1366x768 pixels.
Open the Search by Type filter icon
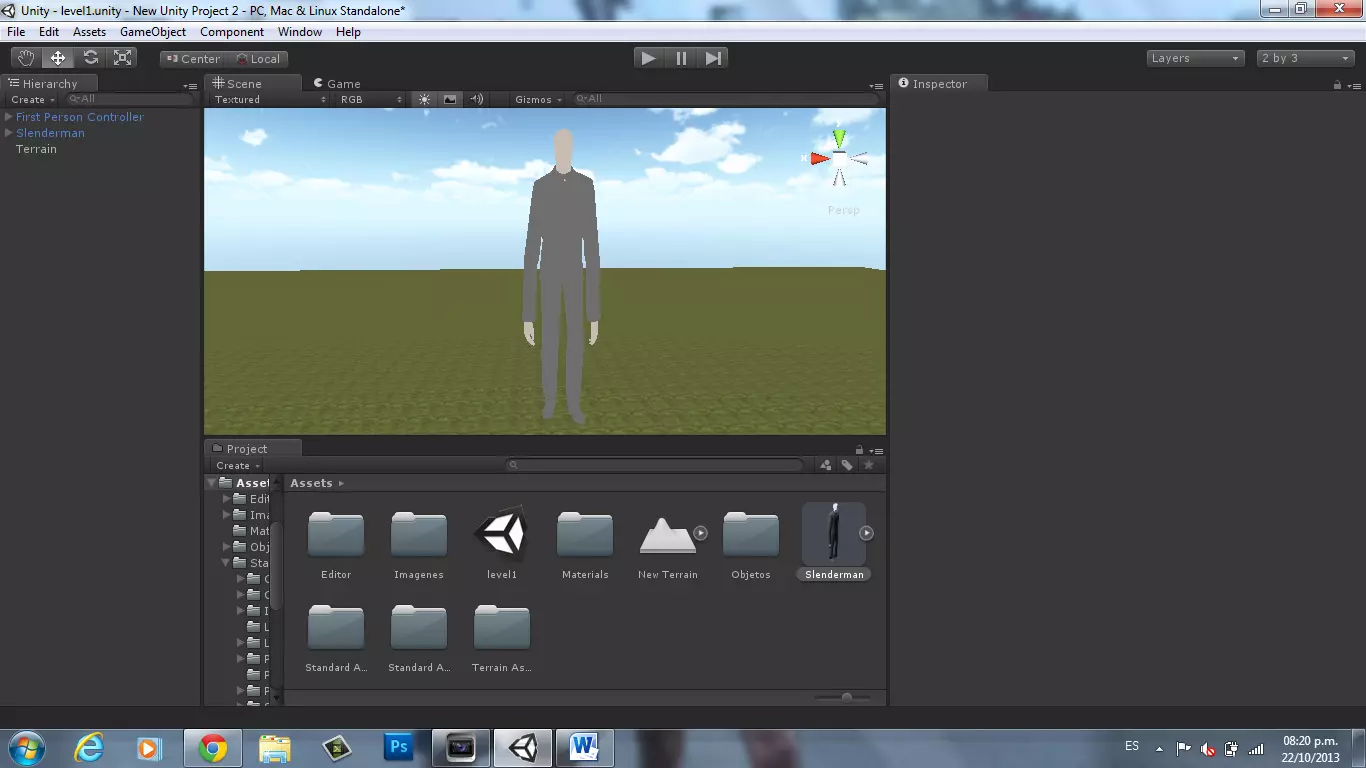click(x=825, y=465)
